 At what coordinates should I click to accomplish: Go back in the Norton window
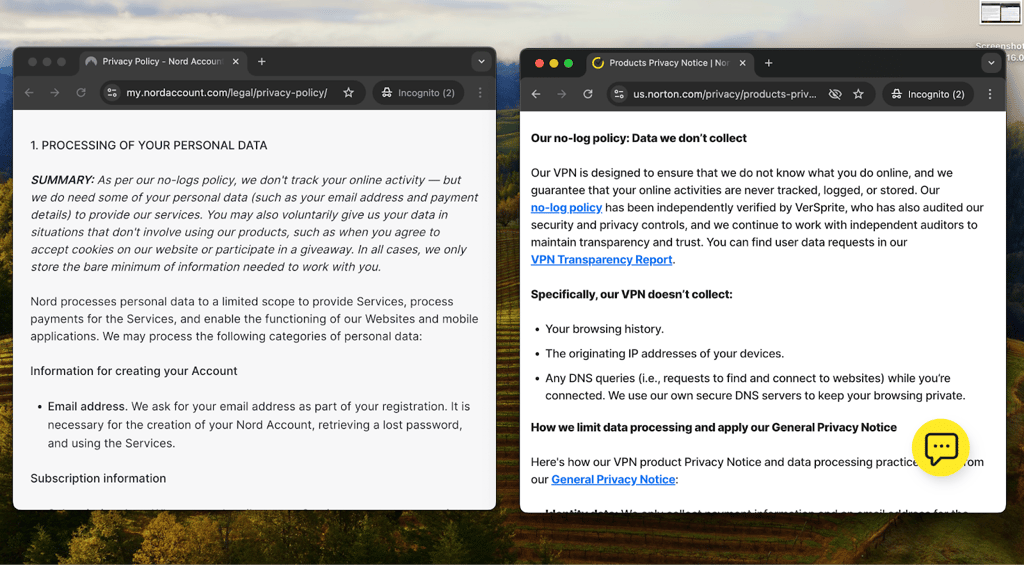(536, 94)
